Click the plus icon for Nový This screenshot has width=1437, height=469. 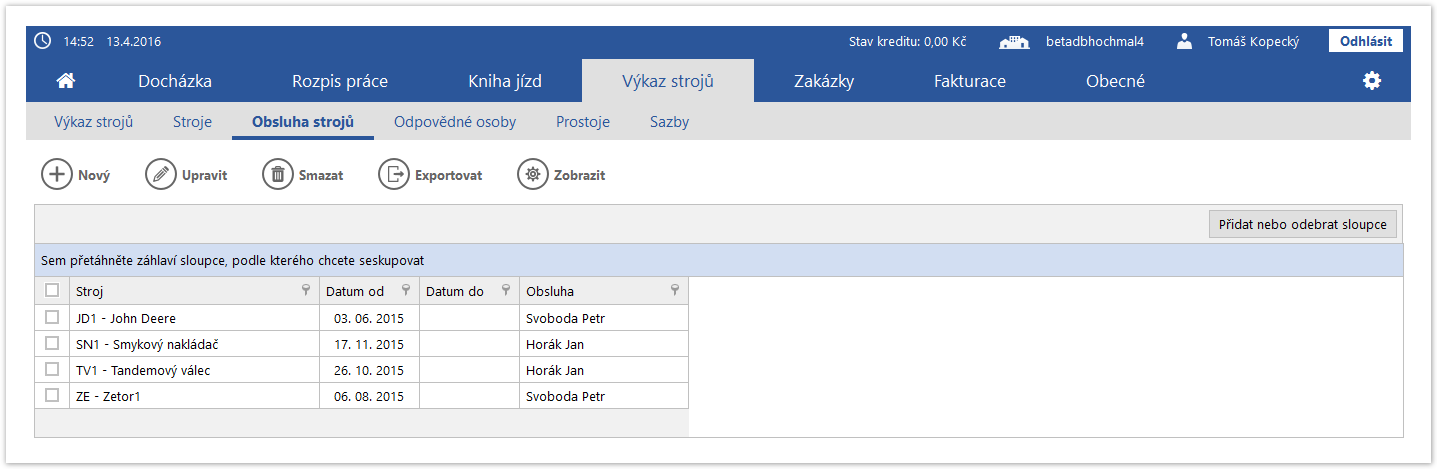pos(57,174)
